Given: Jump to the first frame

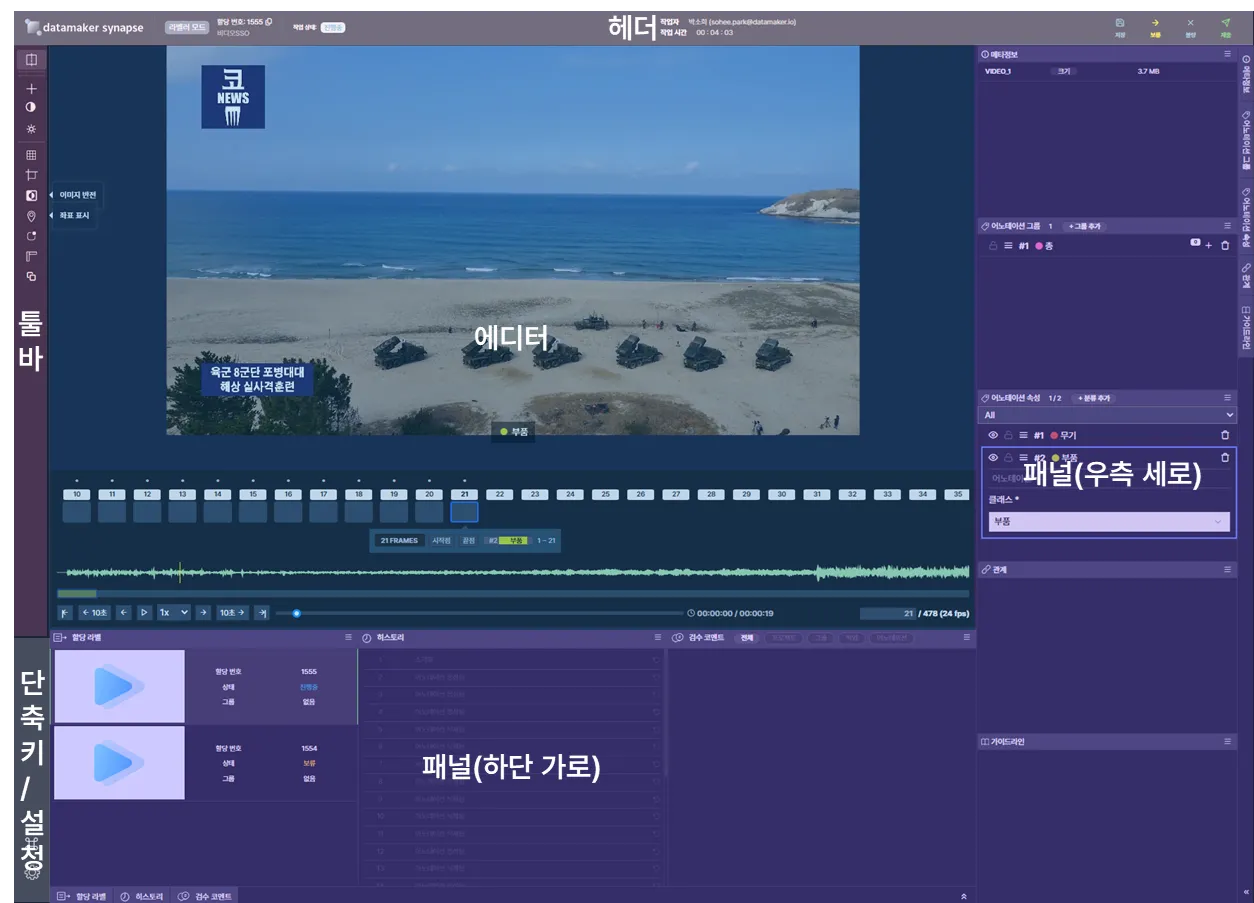Looking at the screenshot, I should click(66, 613).
